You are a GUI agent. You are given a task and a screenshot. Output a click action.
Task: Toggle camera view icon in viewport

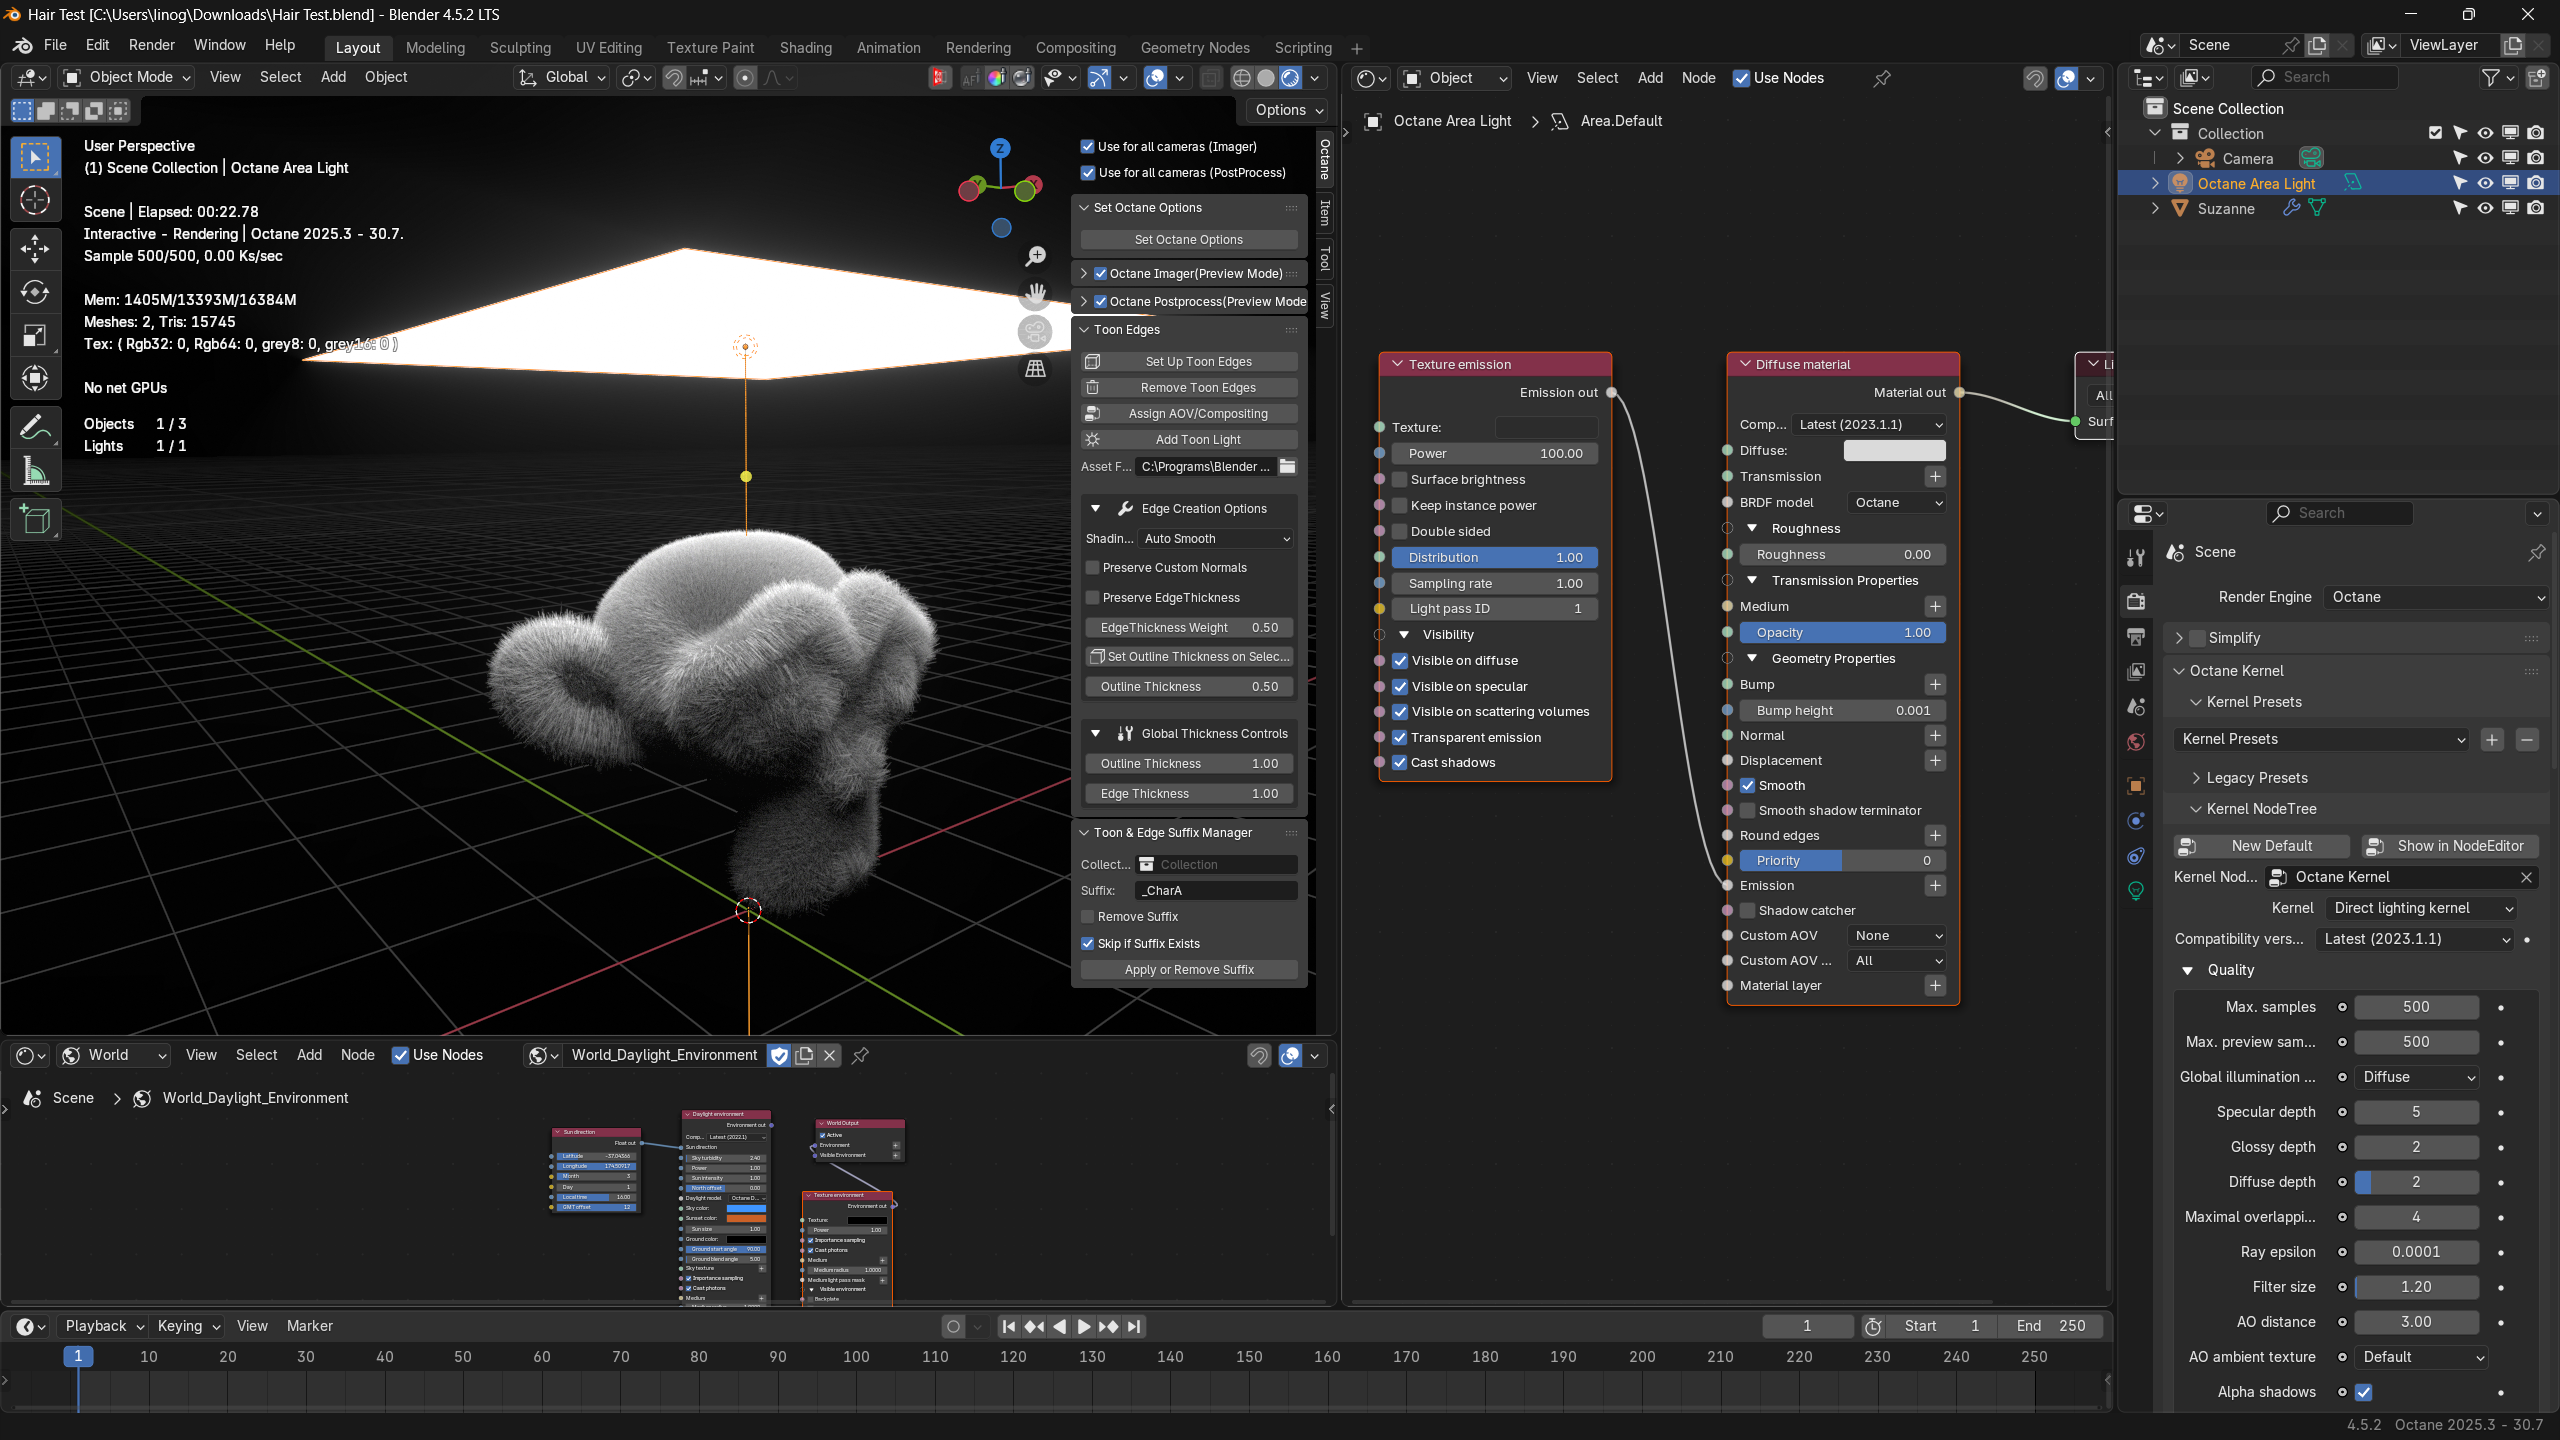coord(1036,332)
